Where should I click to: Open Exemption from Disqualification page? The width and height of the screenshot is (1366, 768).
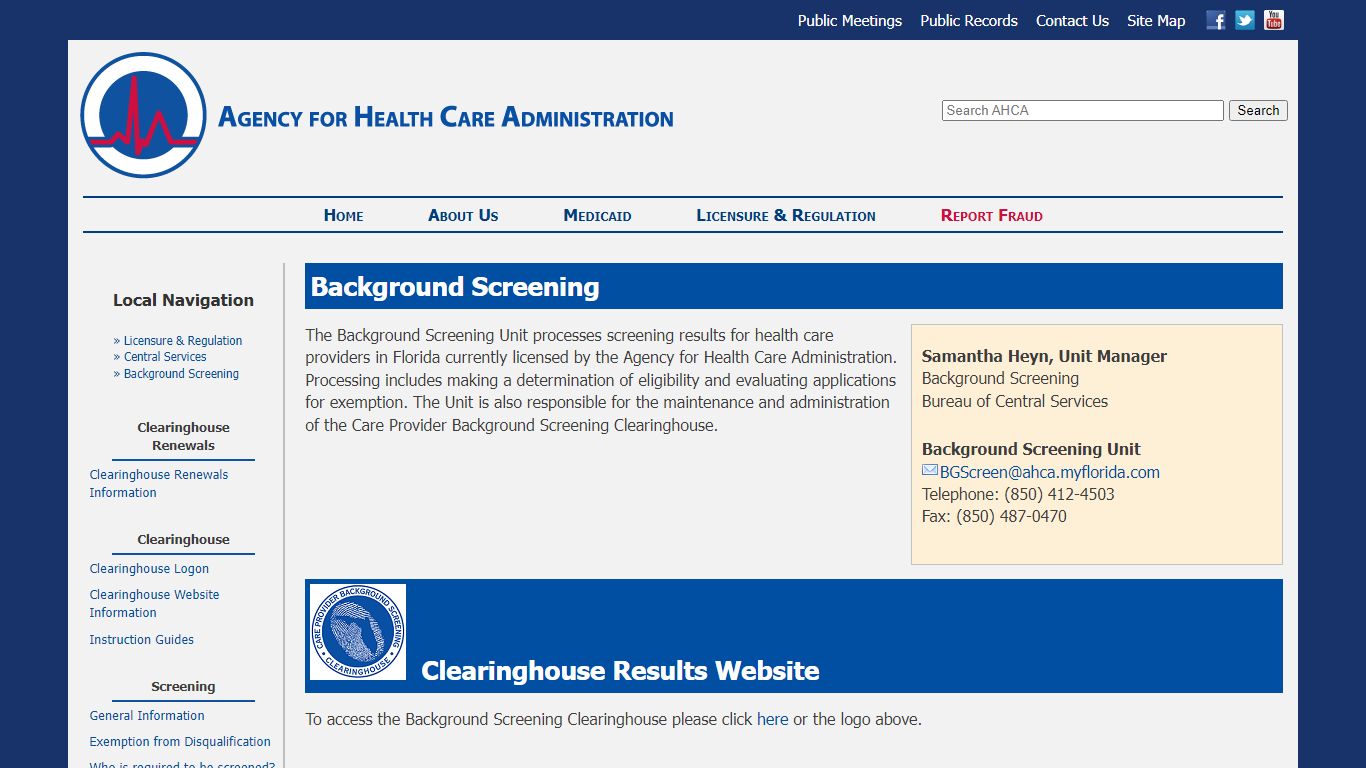click(180, 741)
